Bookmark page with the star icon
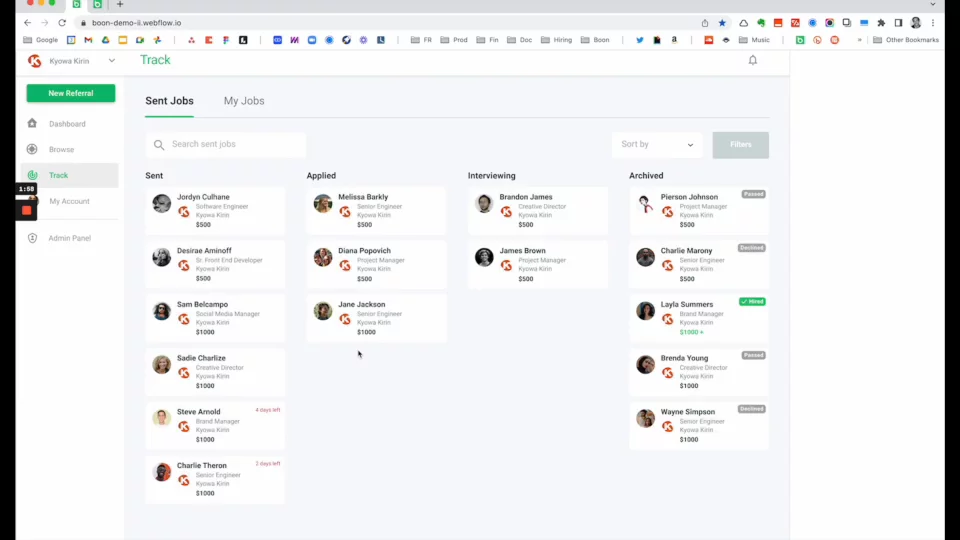 (x=722, y=23)
